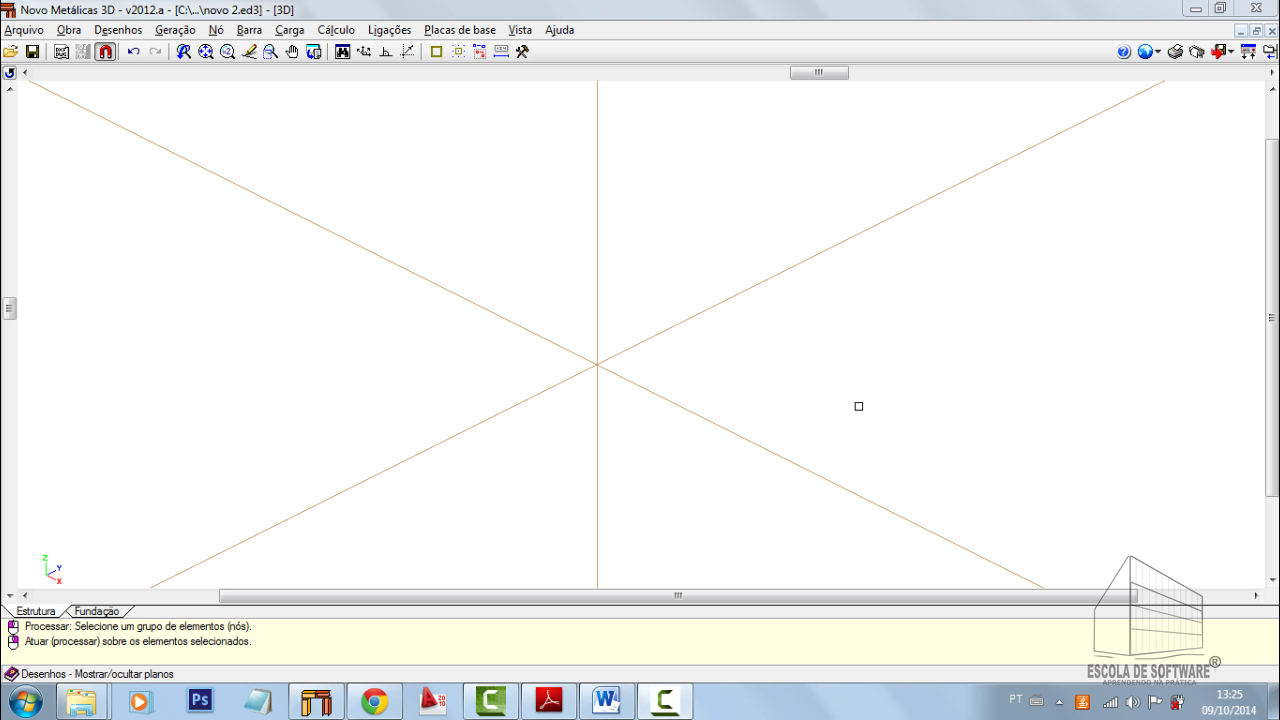Toggle the red magnet snap button
This screenshot has width=1280, height=720.
coord(105,52)
